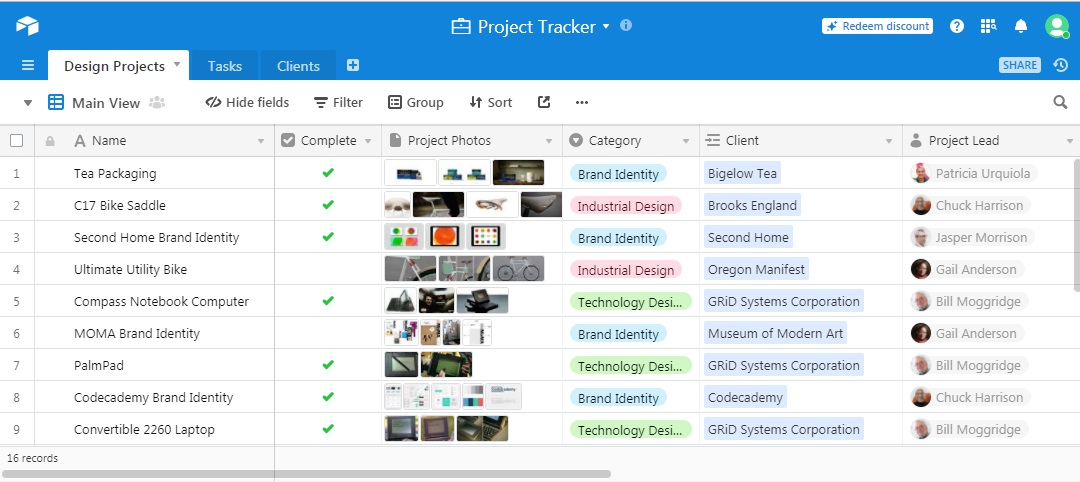Add a new table with plus icon
The image size is (1080, 482).
[x=353, y=65]
